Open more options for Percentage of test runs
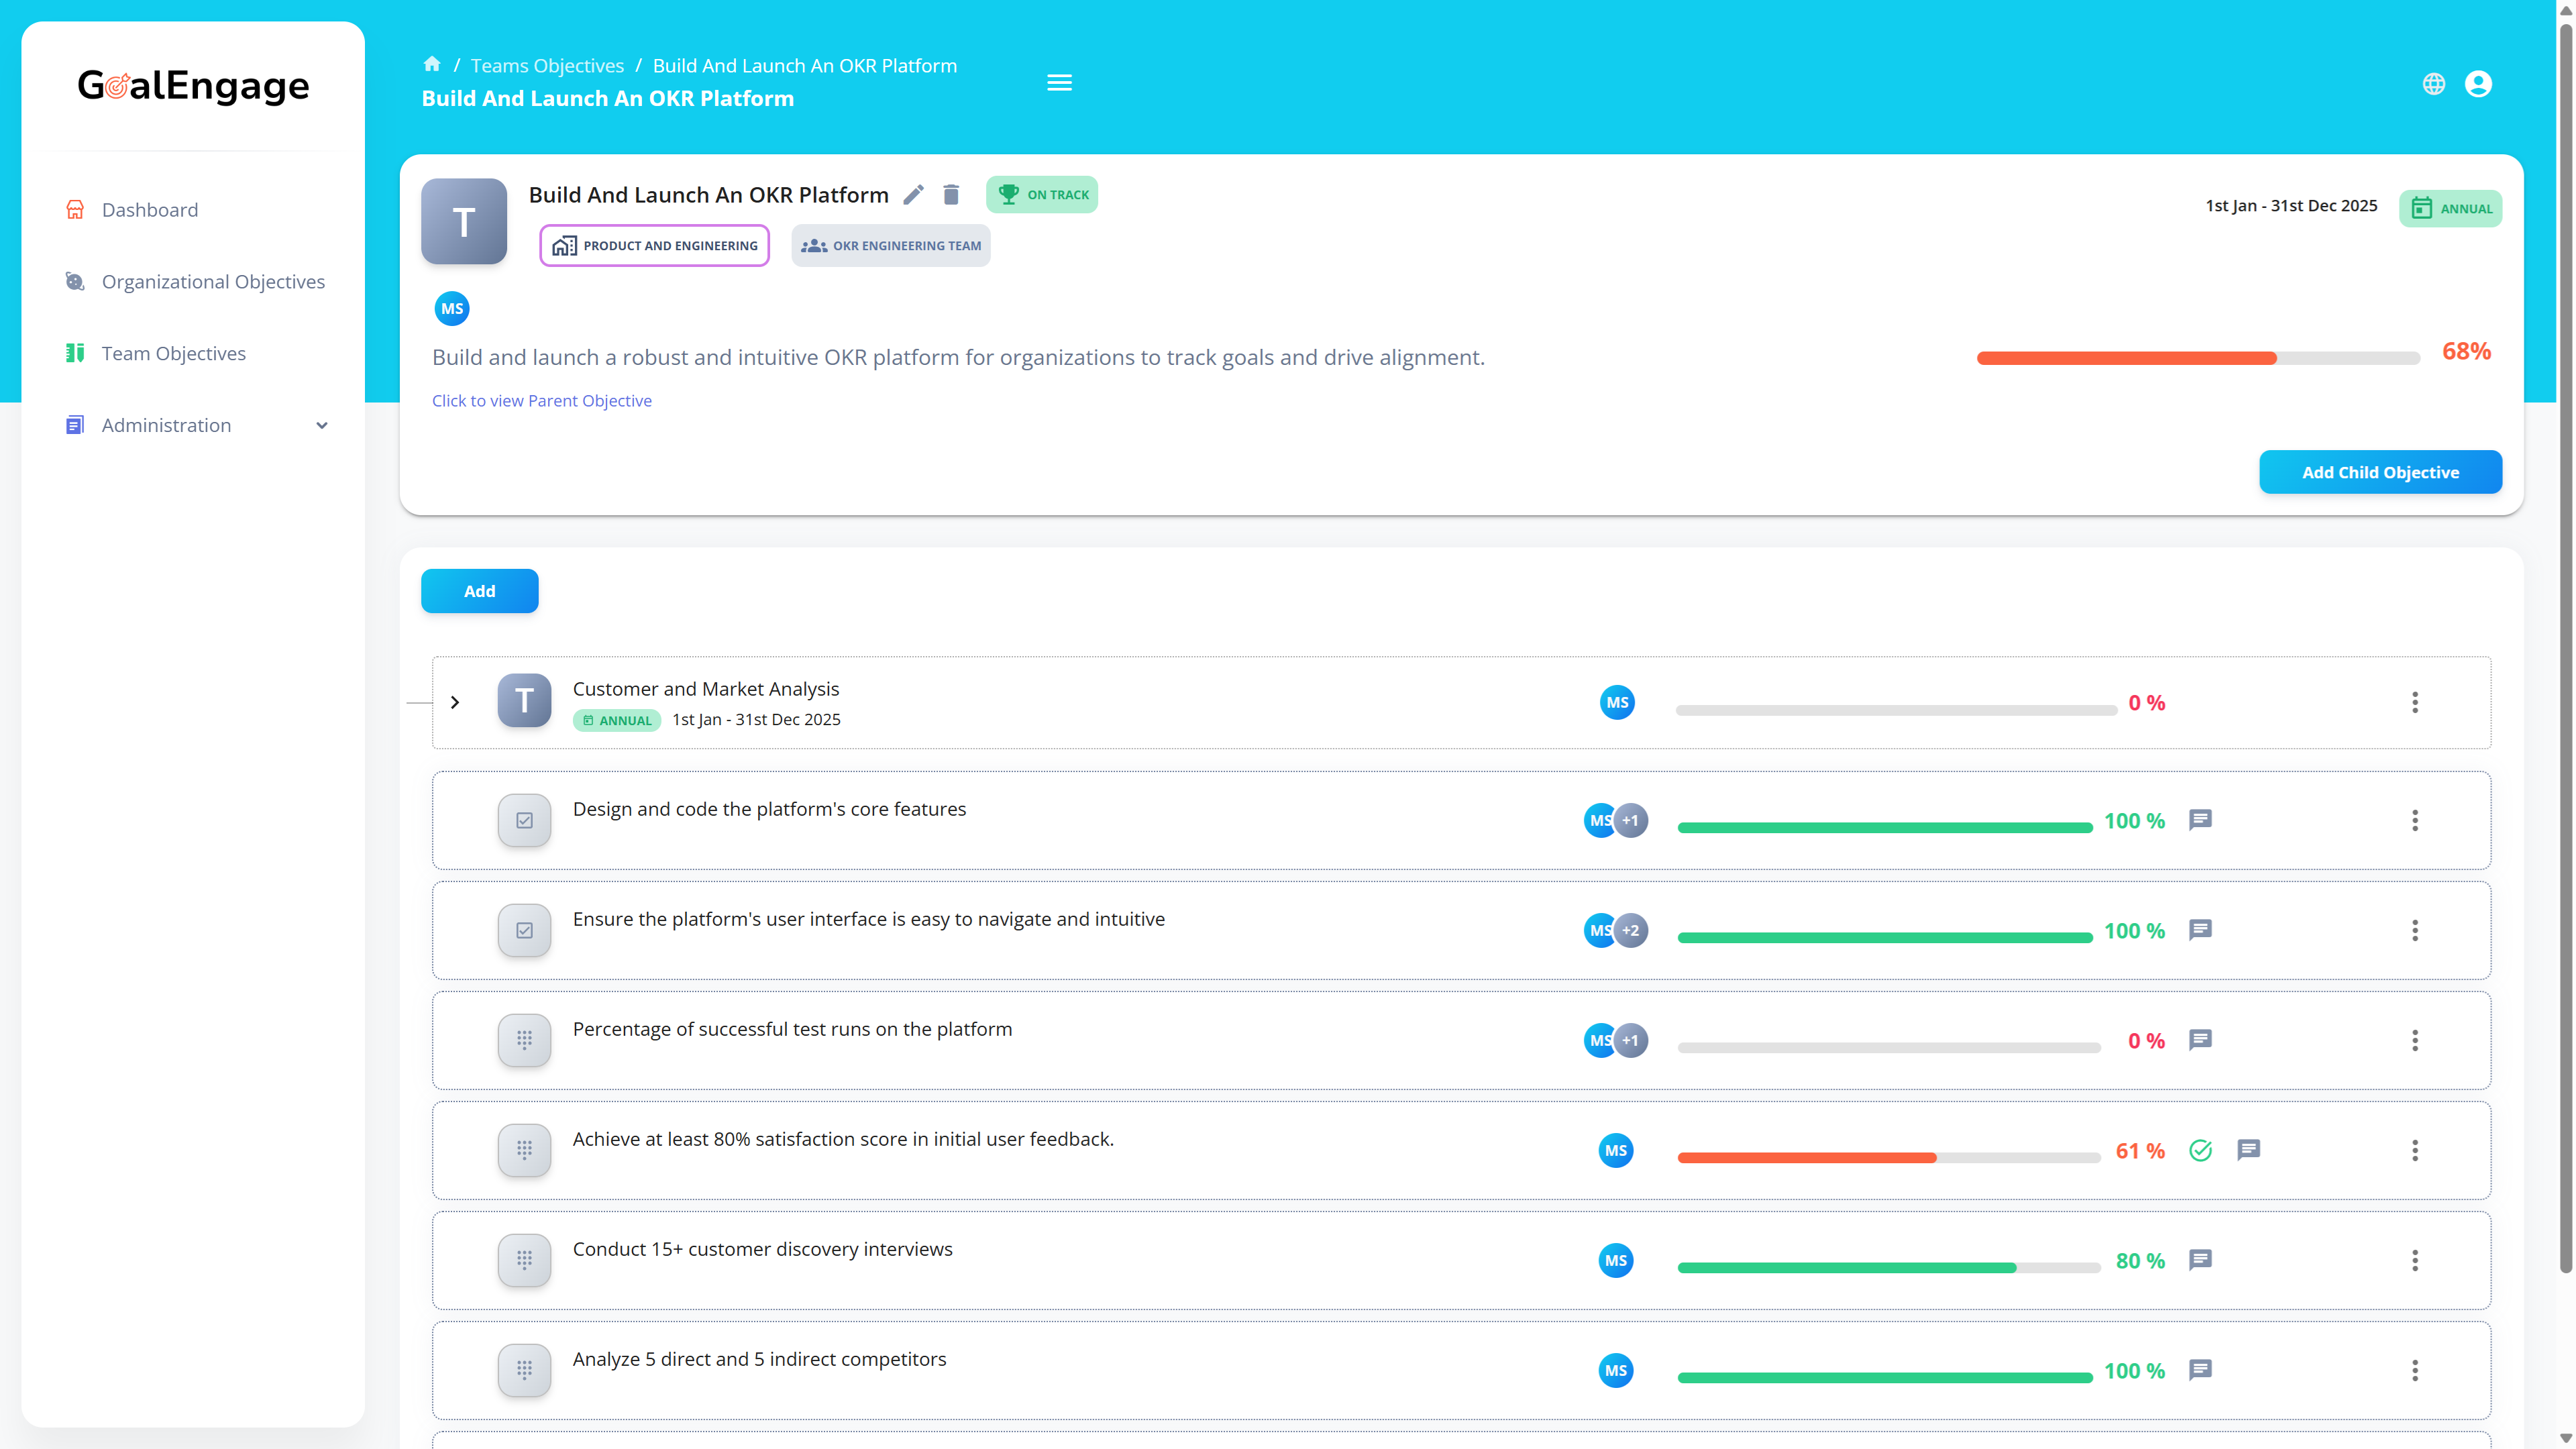Viewport: 2576px width, 1449px height. pos(2415,1041)
